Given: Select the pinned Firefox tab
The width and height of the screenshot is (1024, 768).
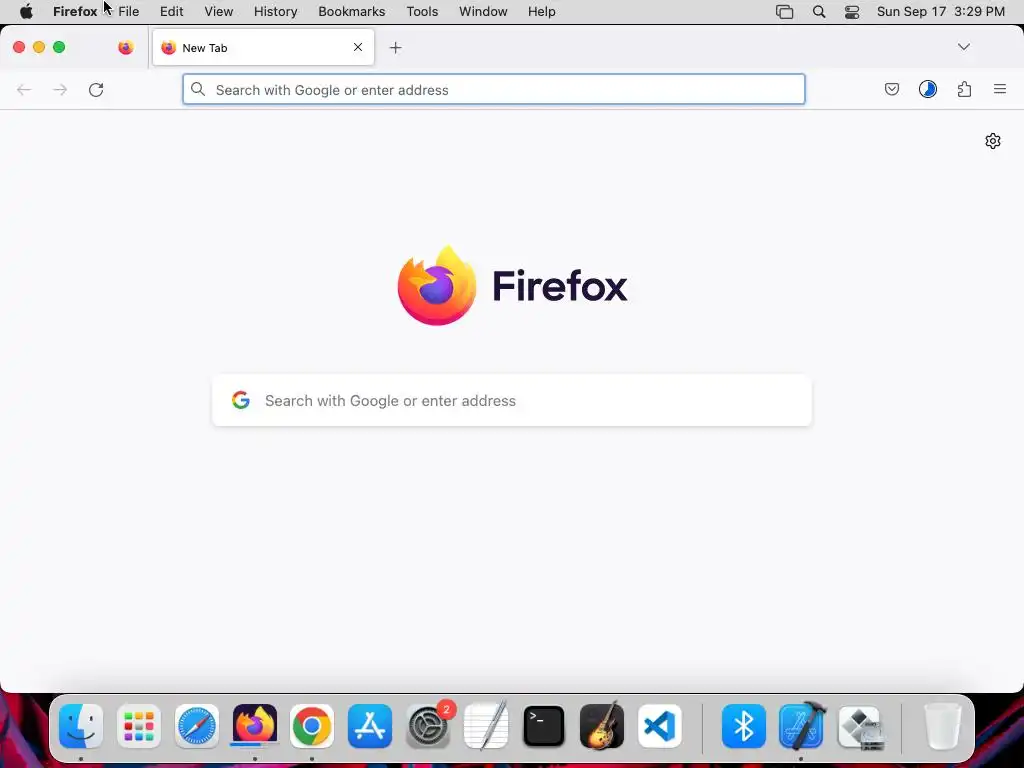Looking at the screenshot, I should pos(126,47).
